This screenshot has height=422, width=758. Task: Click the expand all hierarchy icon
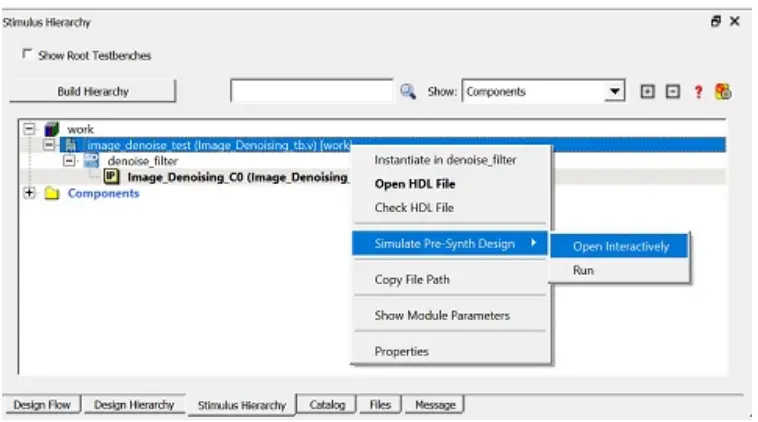(x=647, y=91)
